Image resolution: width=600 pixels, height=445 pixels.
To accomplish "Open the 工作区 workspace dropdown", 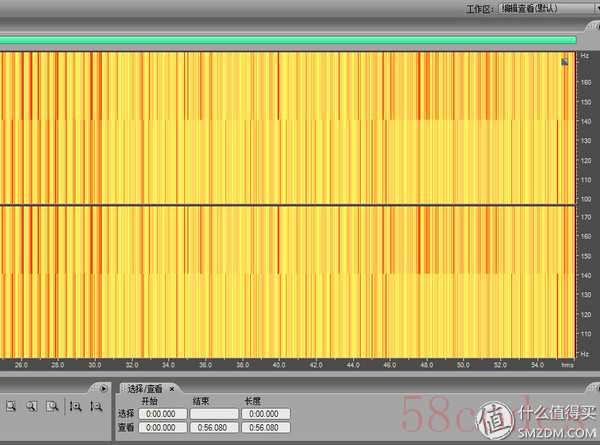I will point(549,8).
